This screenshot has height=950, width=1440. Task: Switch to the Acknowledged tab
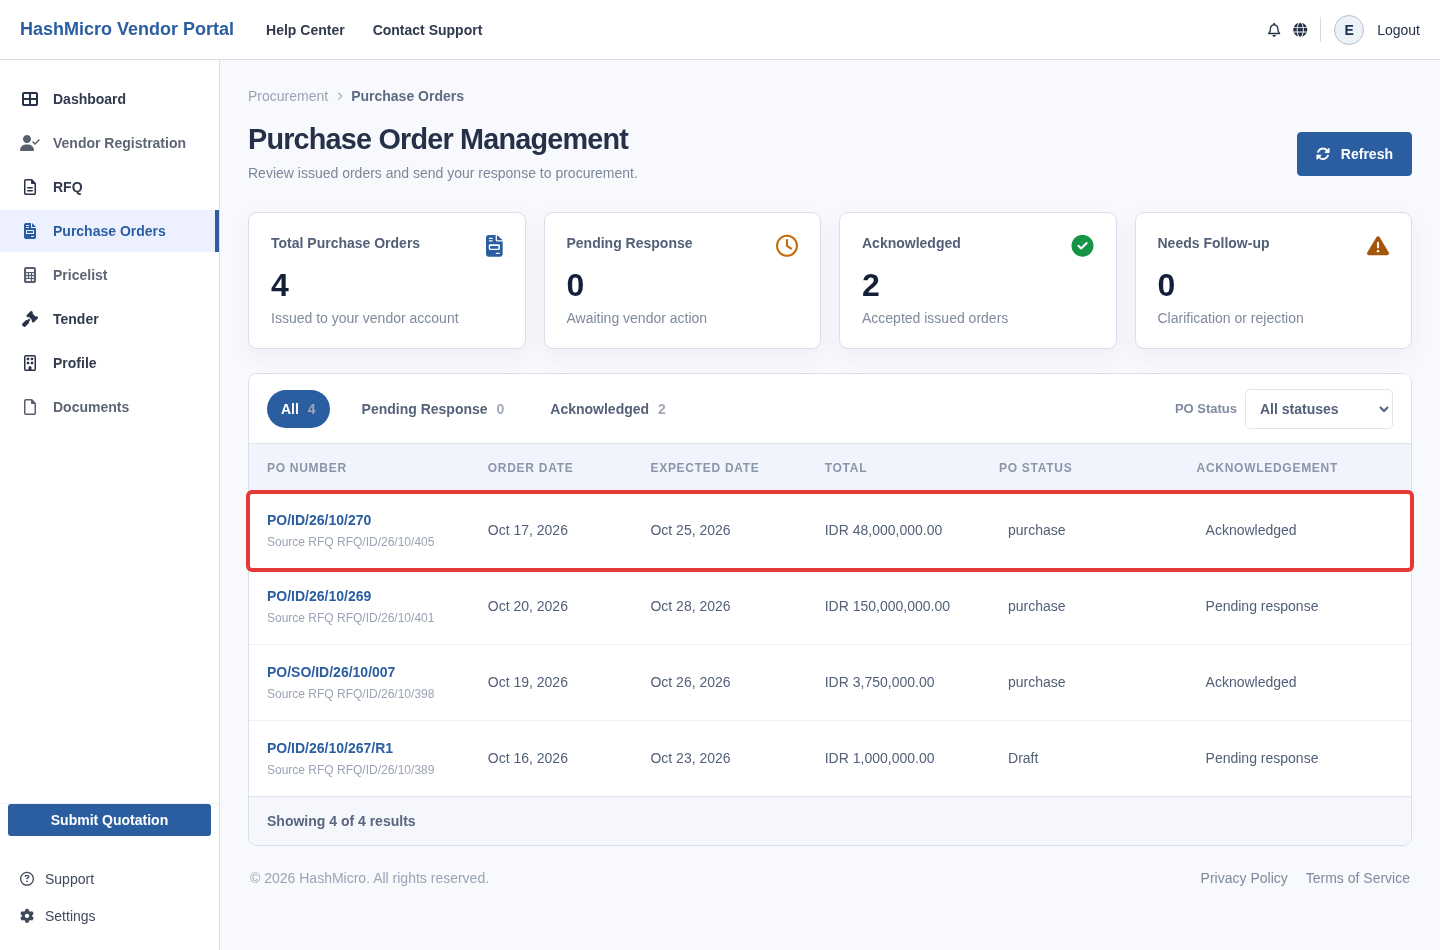point(608,409)
